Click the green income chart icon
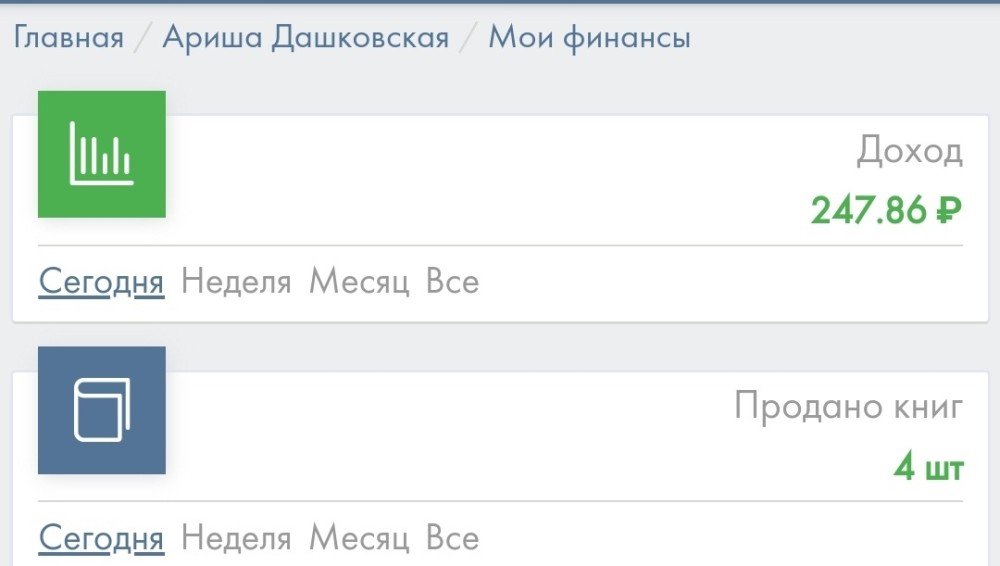Image resolution: width=1000 pixels, height=566 pixels. click(101, 154)
